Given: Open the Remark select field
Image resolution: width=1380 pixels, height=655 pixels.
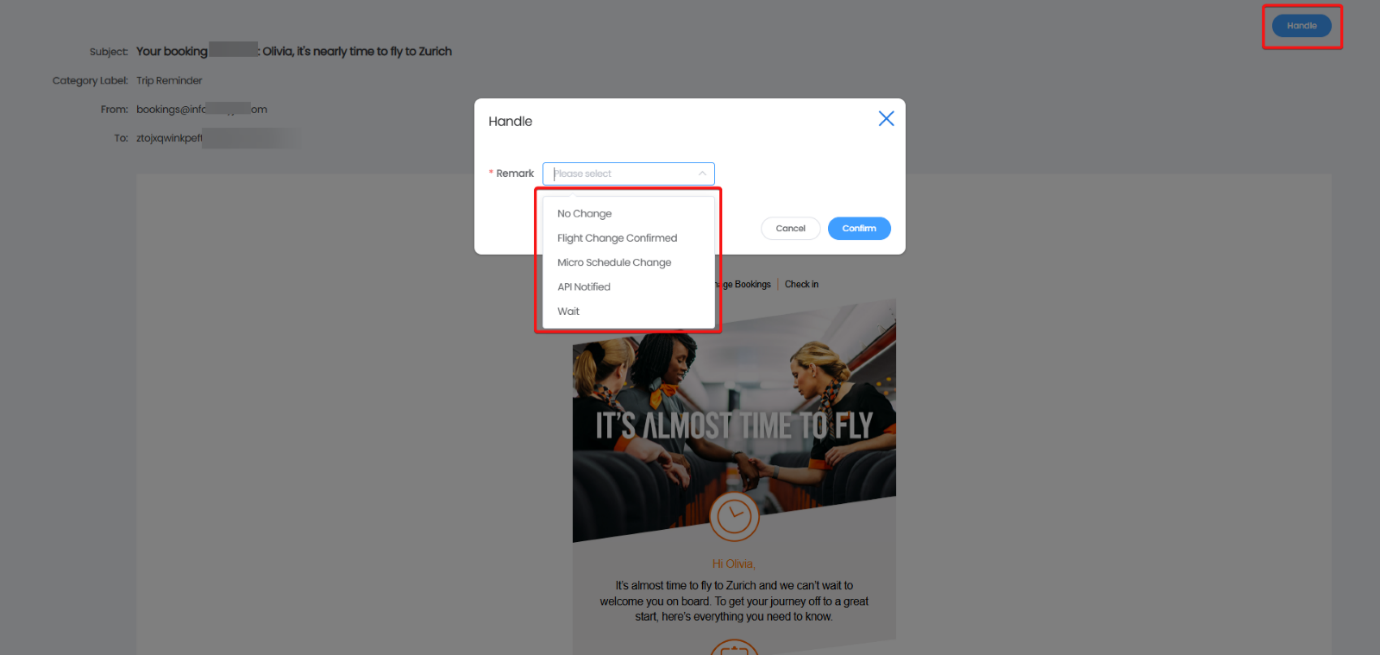Looking at the screenshot, I should [628, 174].
